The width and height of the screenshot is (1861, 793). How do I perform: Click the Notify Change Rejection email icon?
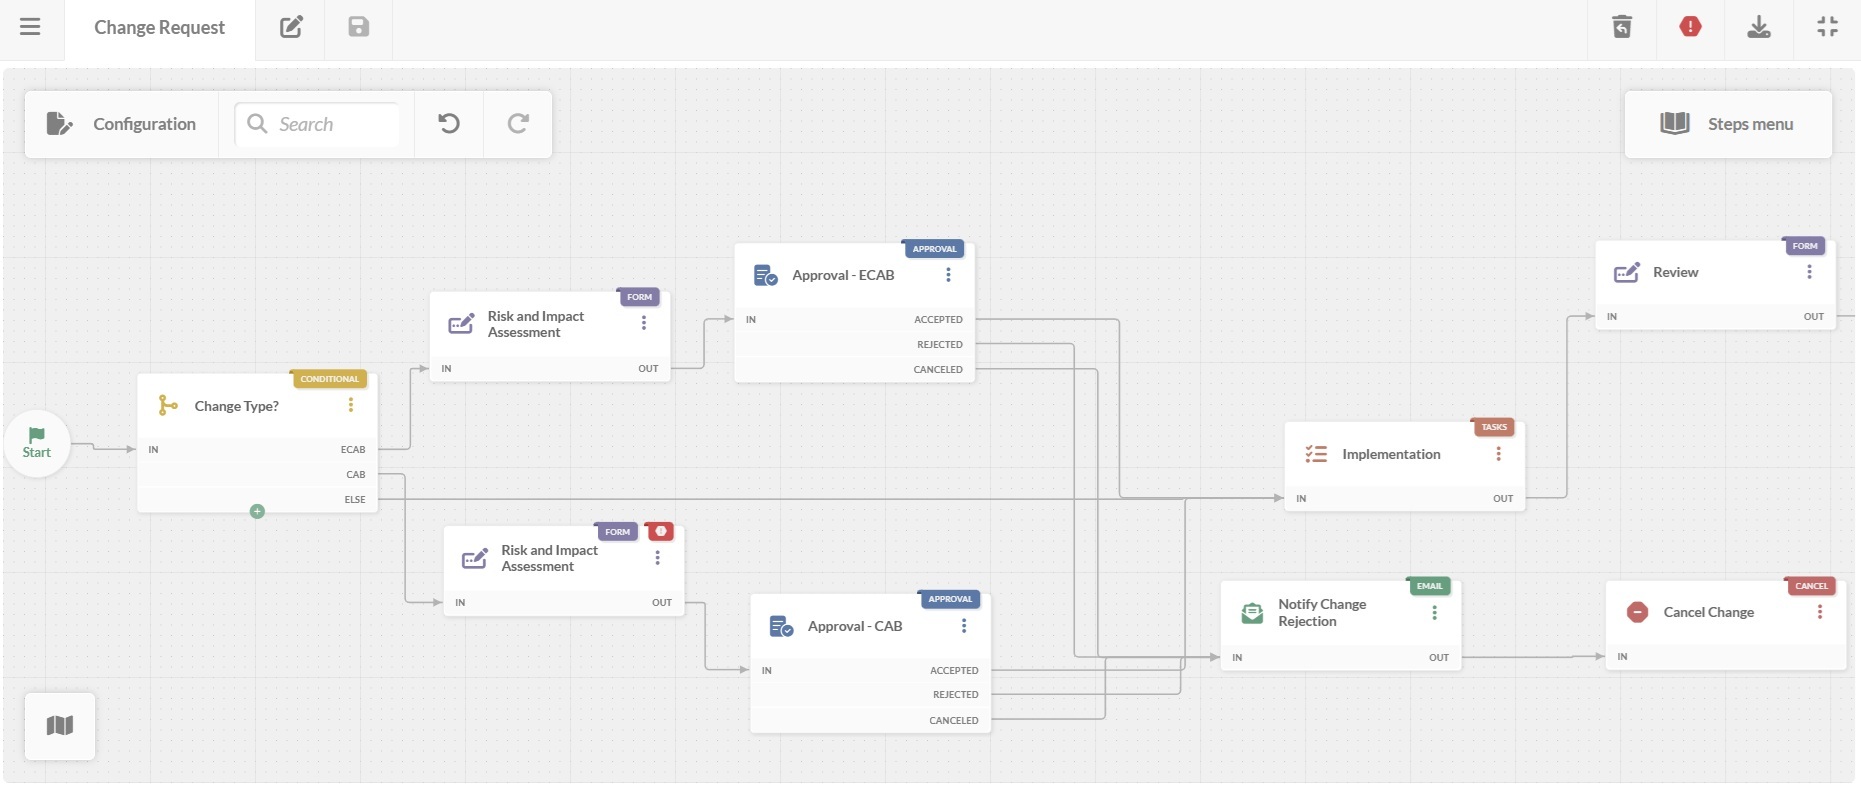(1252, 613)
